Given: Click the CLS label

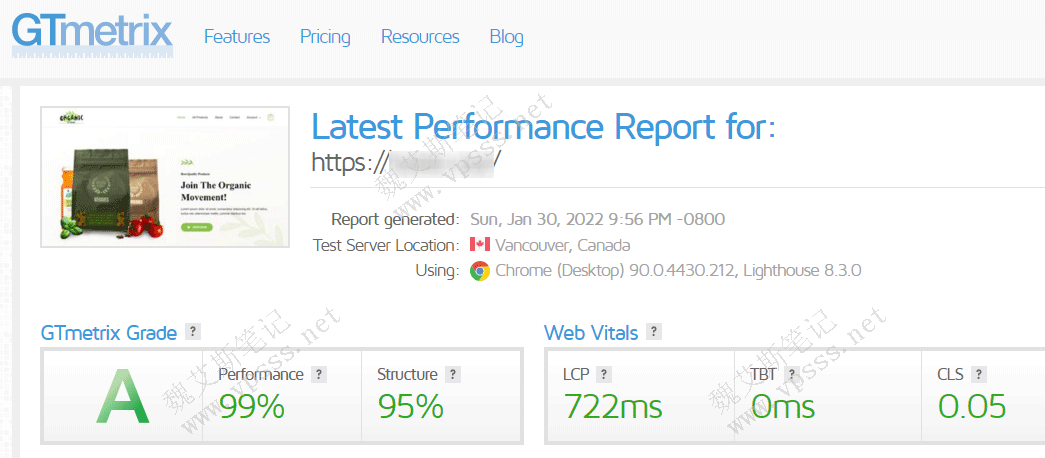Looking at the screenshot, I should [950, 374].
